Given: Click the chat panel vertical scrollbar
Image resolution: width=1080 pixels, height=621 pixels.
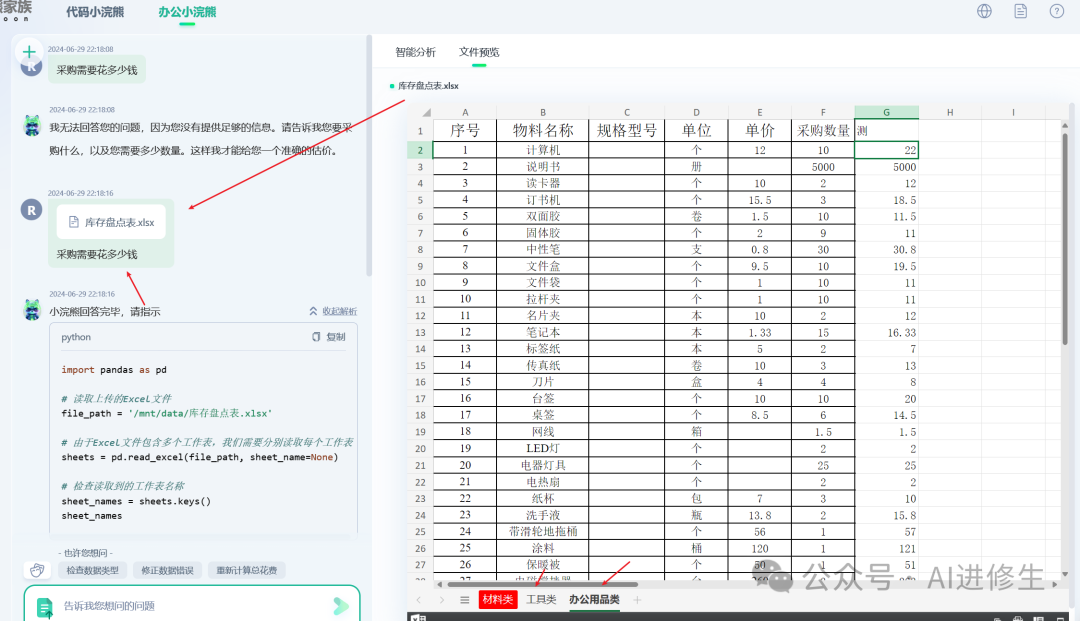Looking at the screenshot, I should [369, 155].
